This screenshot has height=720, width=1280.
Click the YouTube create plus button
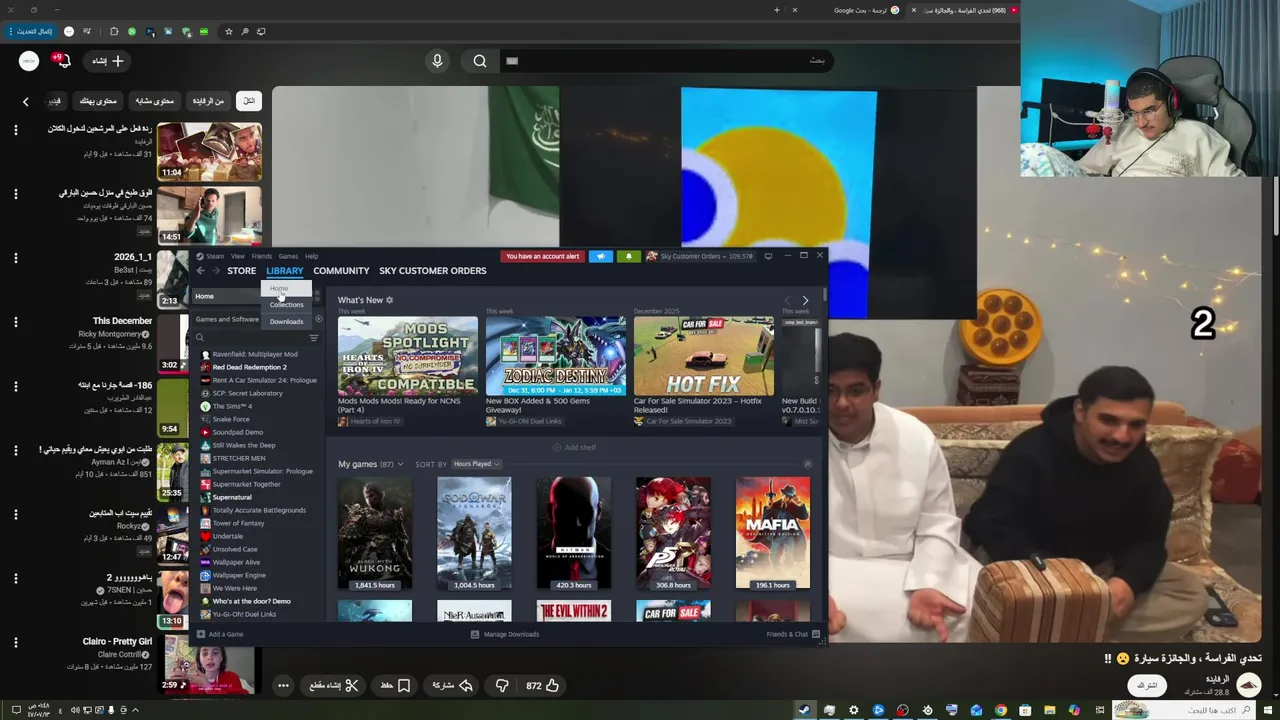click(x=107, y=61)
